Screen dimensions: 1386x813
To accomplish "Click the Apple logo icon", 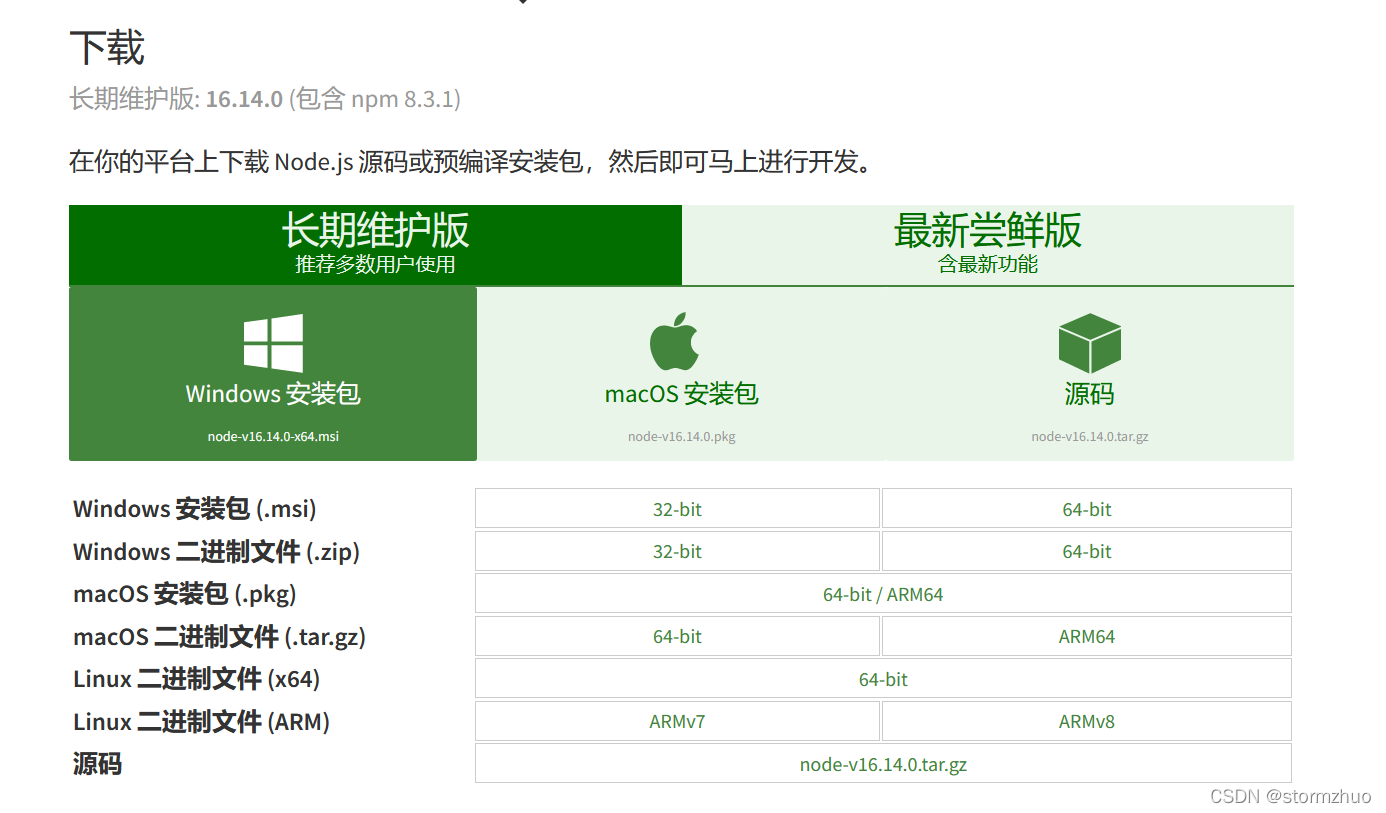I will pyautogui.click(x=674, y=342).
